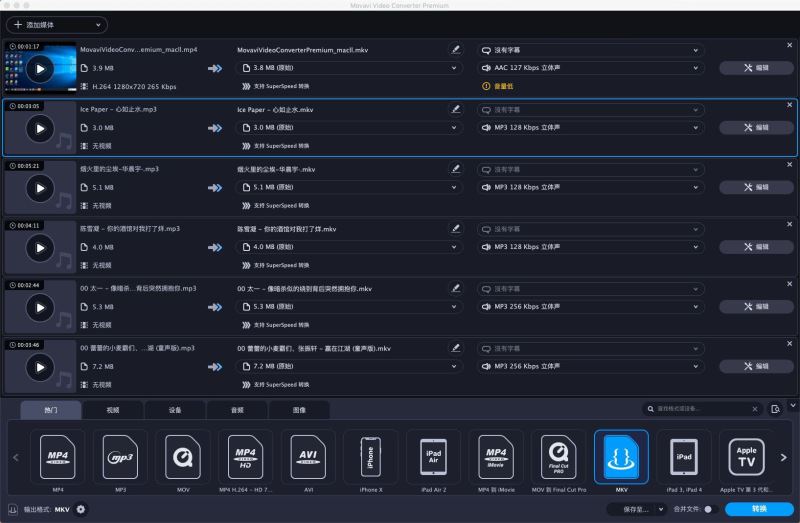The width and height of the screenshot is (800, 523).
Task: Expand Ice Paper MP3 128 Kbps audio dropdown
Action: point(591,128)
